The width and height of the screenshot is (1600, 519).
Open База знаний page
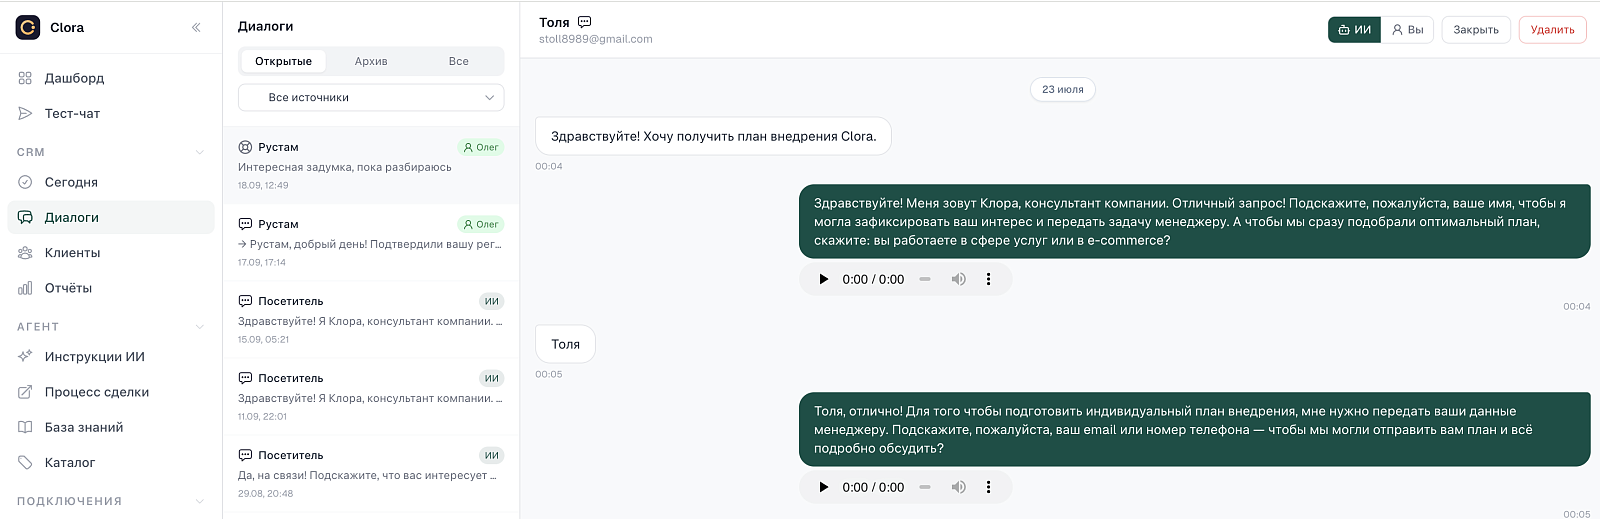tap(111, 427)
